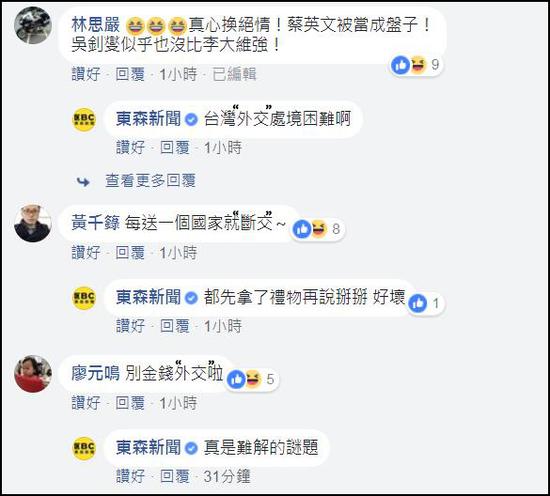550x496 pixels.
Task: Reply to 黃千籙's comment with 回覆
Action: coord(130,253)
